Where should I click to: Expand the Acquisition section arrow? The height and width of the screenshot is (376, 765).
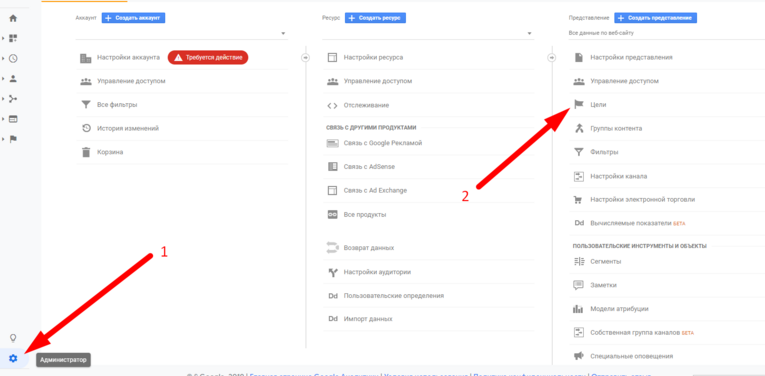[x=3, y=99]
